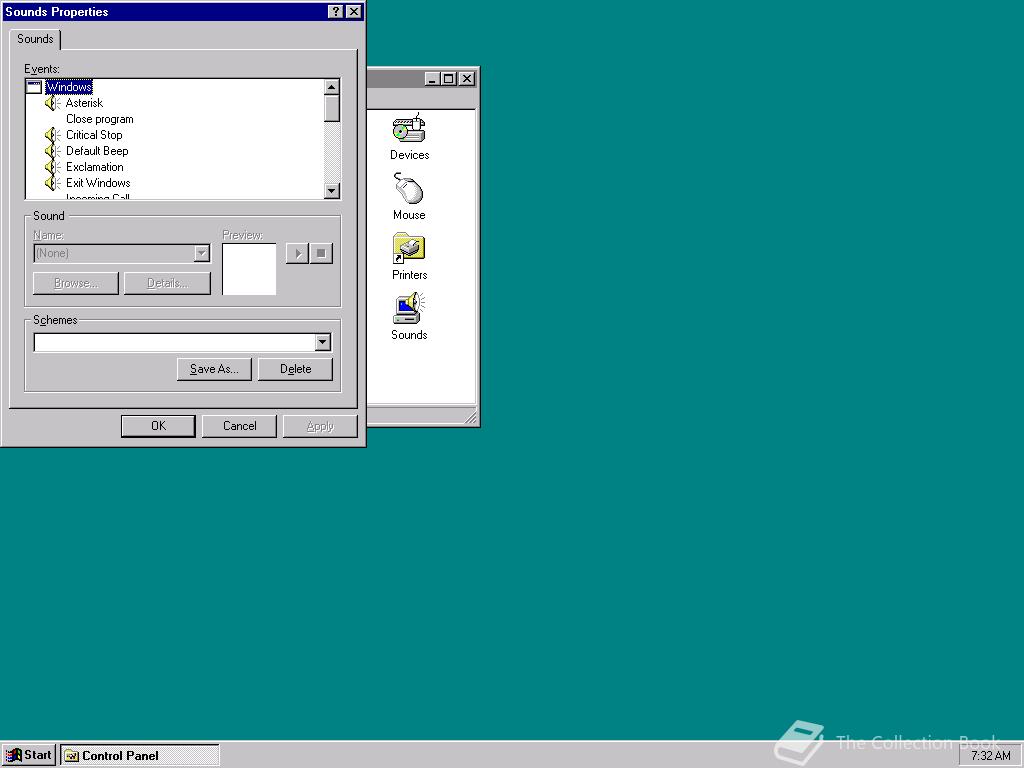1024x768 pixels.
Task: Click Save As to save scheme
Action: tap(214, 369)
